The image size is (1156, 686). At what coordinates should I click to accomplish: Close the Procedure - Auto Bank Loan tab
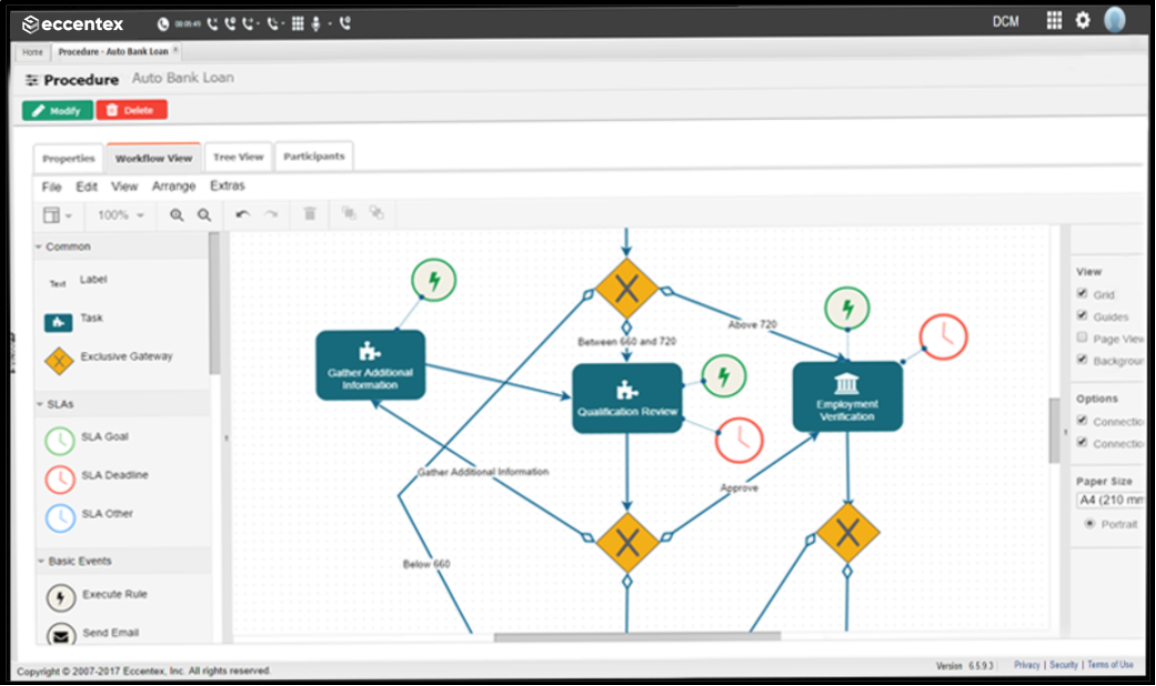click(x=175, y=50)
